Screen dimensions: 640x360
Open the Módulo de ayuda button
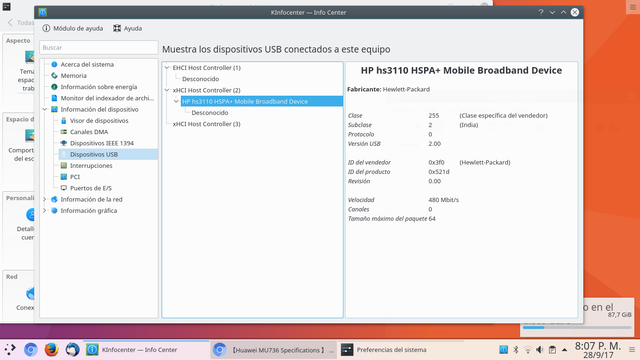73,28
